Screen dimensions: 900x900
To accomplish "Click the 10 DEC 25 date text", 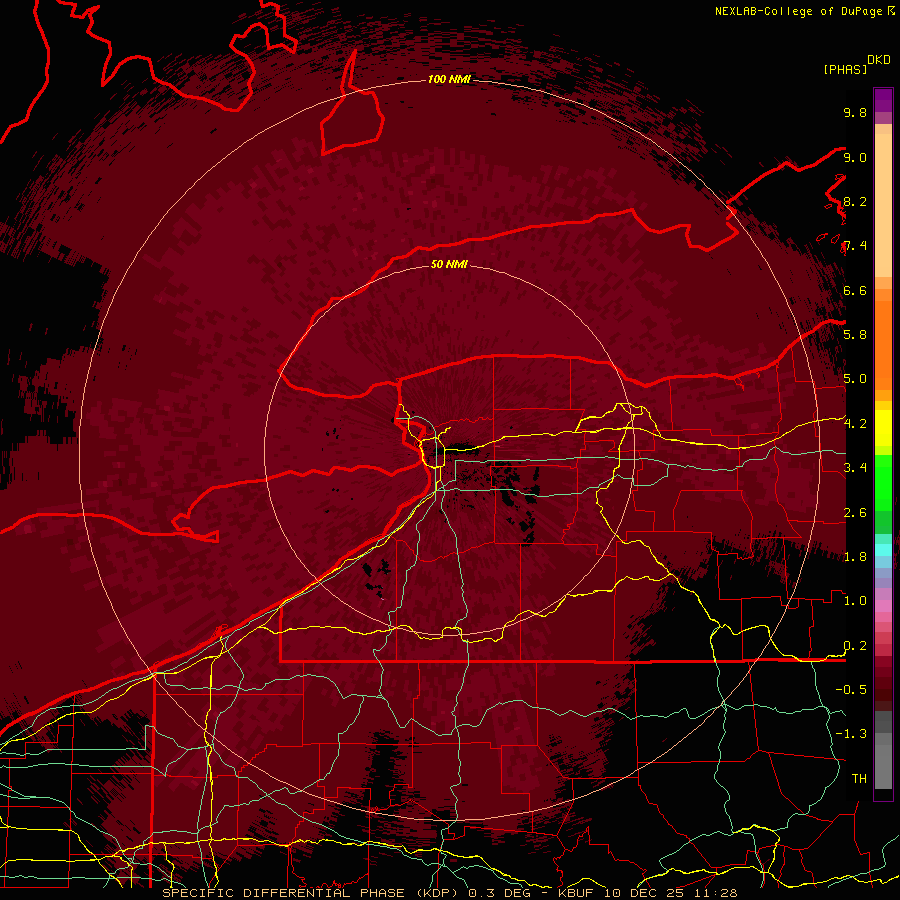I will pyautogui.click(x=646, y=893).
